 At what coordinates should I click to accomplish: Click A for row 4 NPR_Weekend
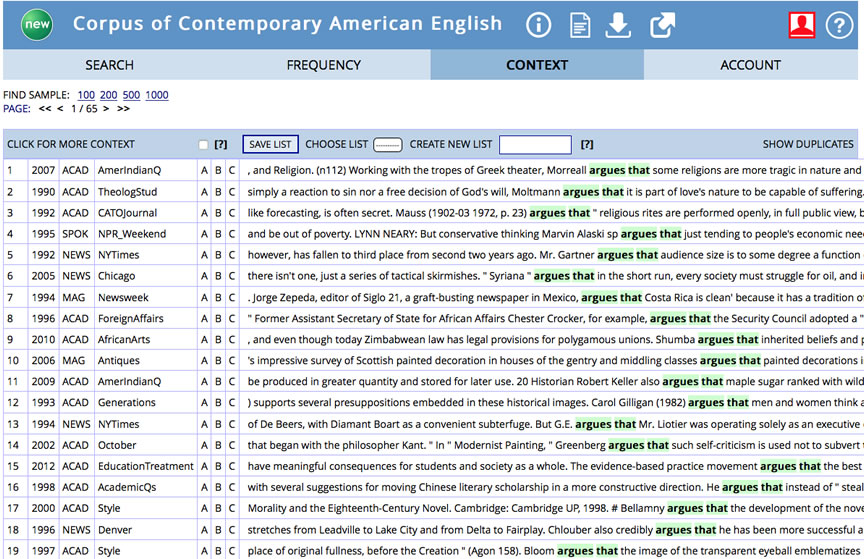click(x=204, y=234)
